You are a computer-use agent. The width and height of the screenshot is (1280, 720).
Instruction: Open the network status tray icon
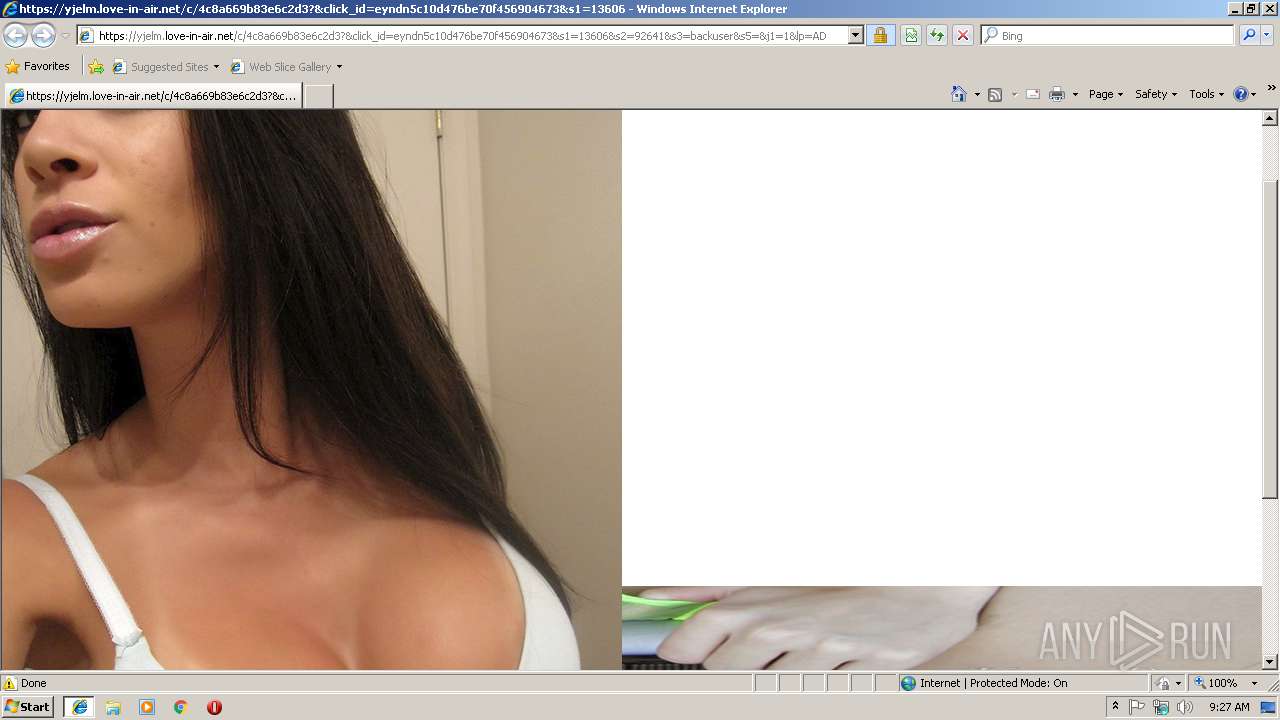pyautogui.click(x=1161, y=707)
